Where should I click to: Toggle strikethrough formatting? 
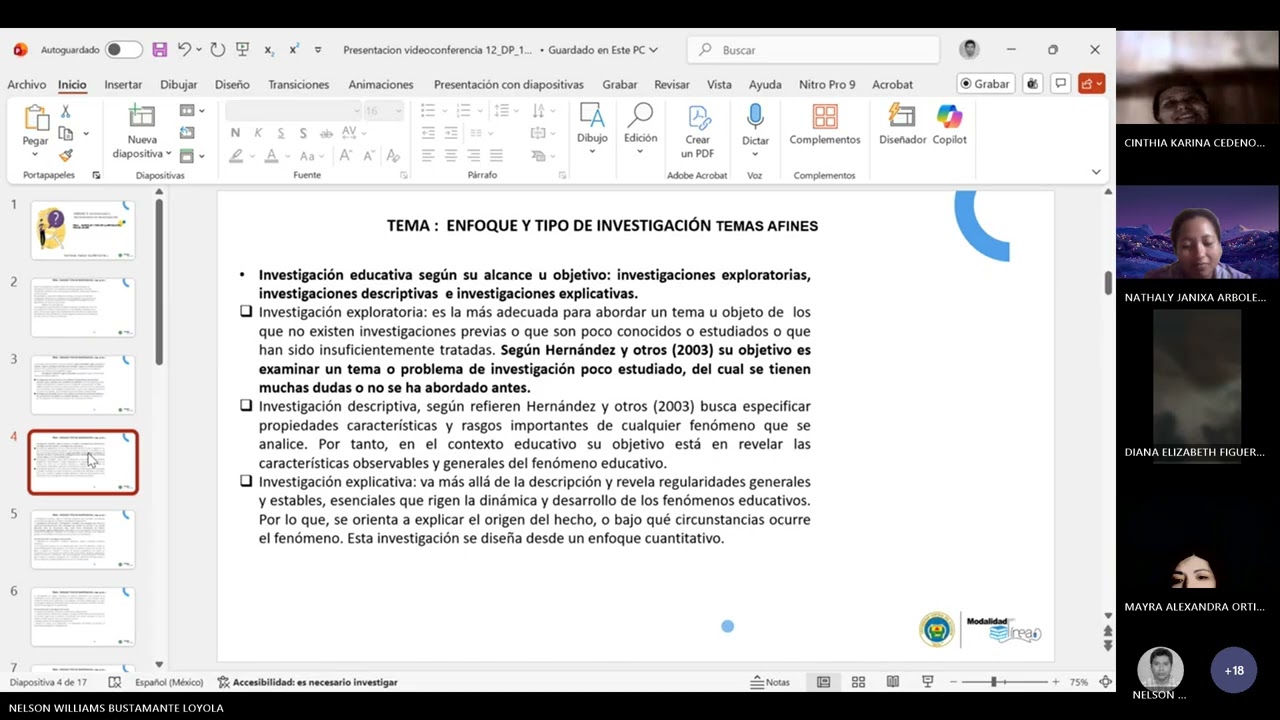(325, 133)
